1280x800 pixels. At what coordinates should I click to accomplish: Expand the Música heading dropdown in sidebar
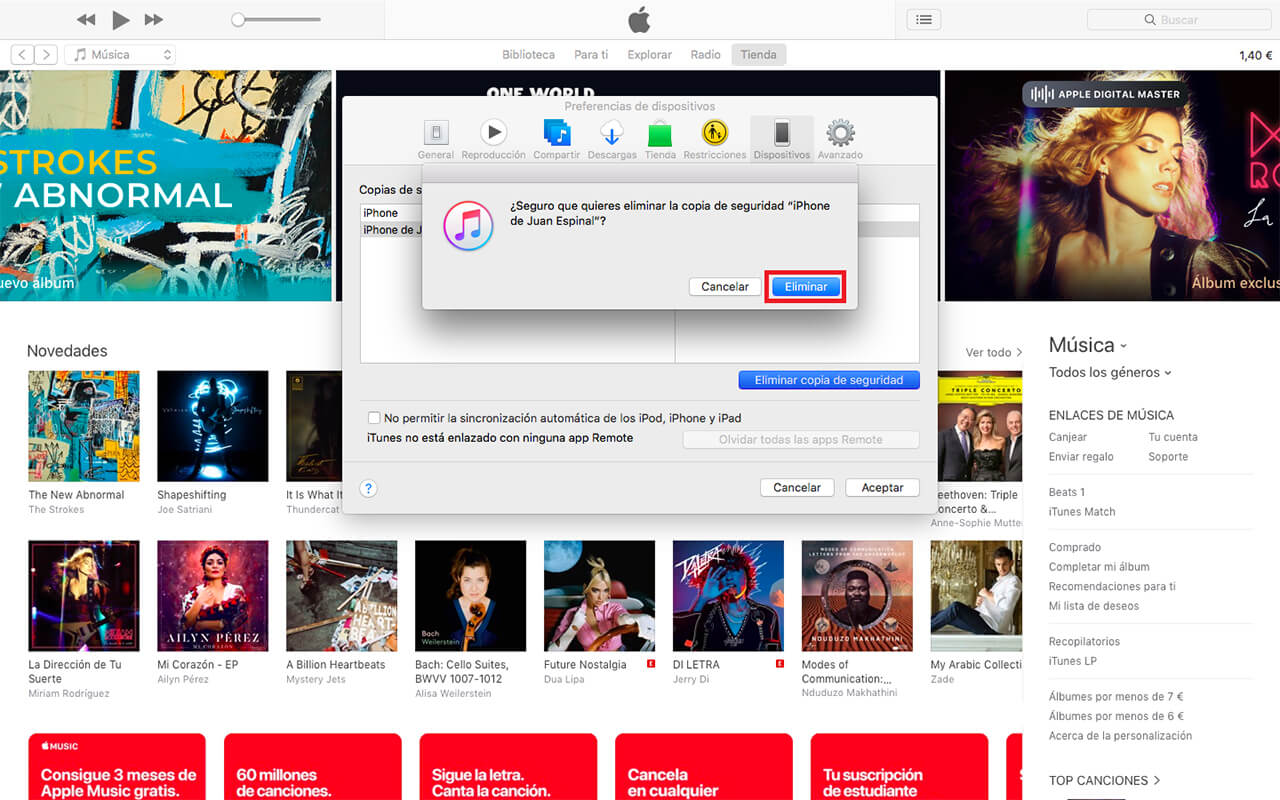click(1088, 345)
